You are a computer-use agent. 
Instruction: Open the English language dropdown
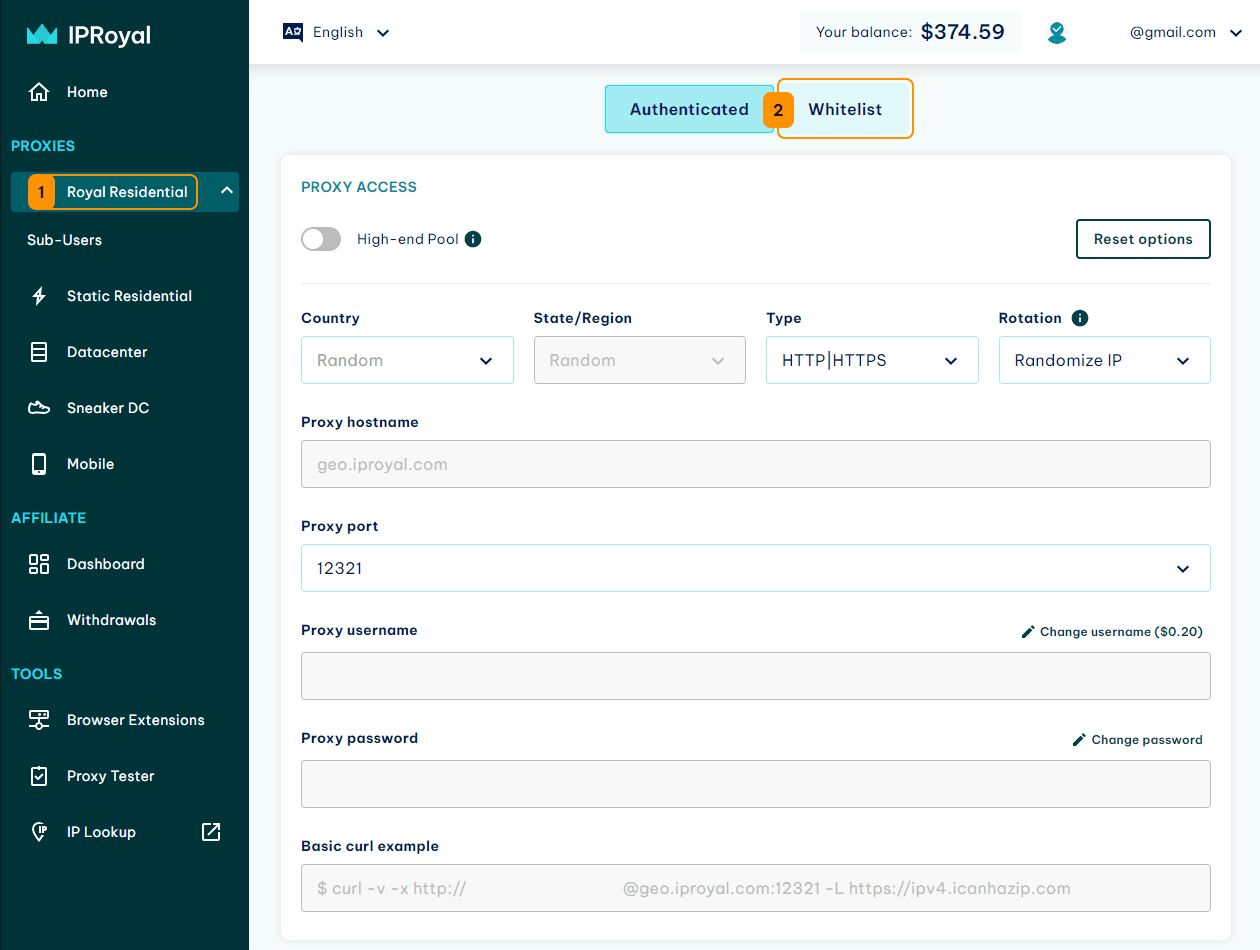(x=337, y=32)
